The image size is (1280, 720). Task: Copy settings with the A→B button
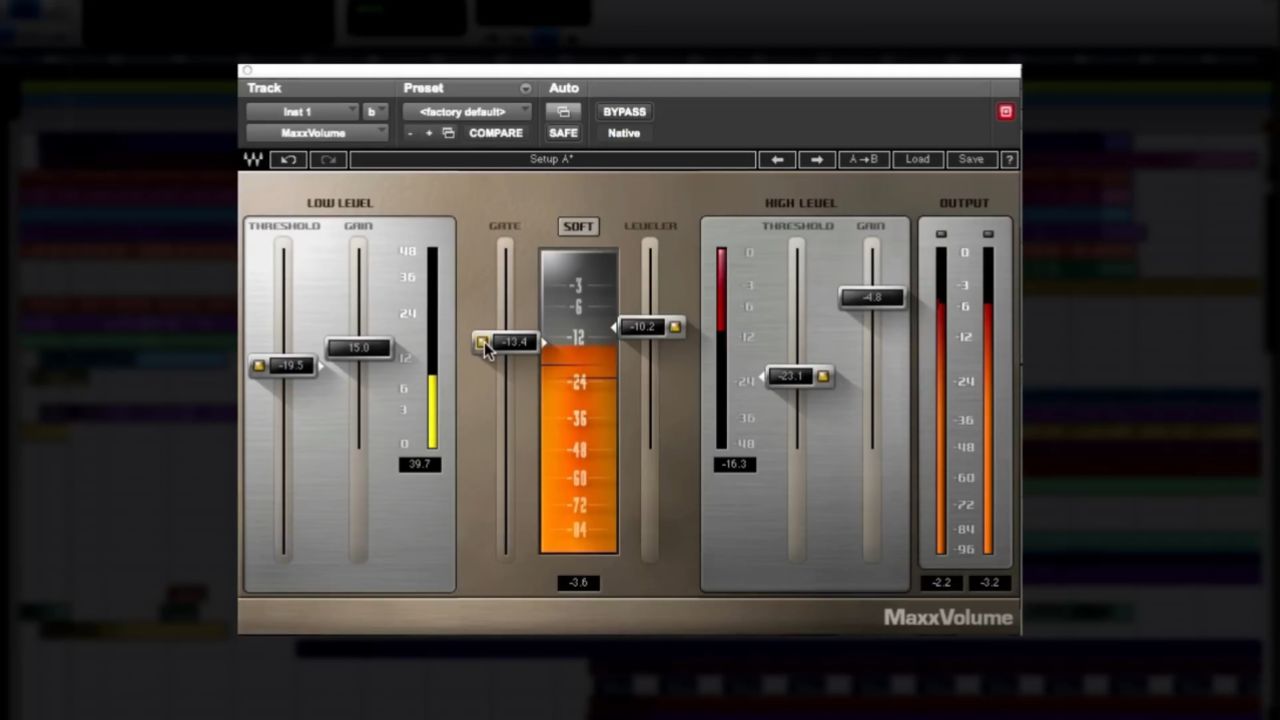[862, 159]
